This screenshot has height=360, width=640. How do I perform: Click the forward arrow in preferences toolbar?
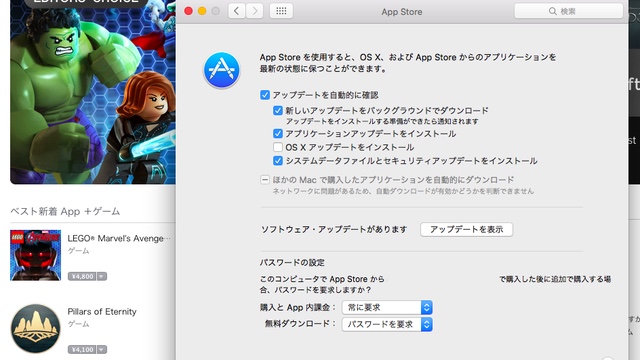pos(255,11)
